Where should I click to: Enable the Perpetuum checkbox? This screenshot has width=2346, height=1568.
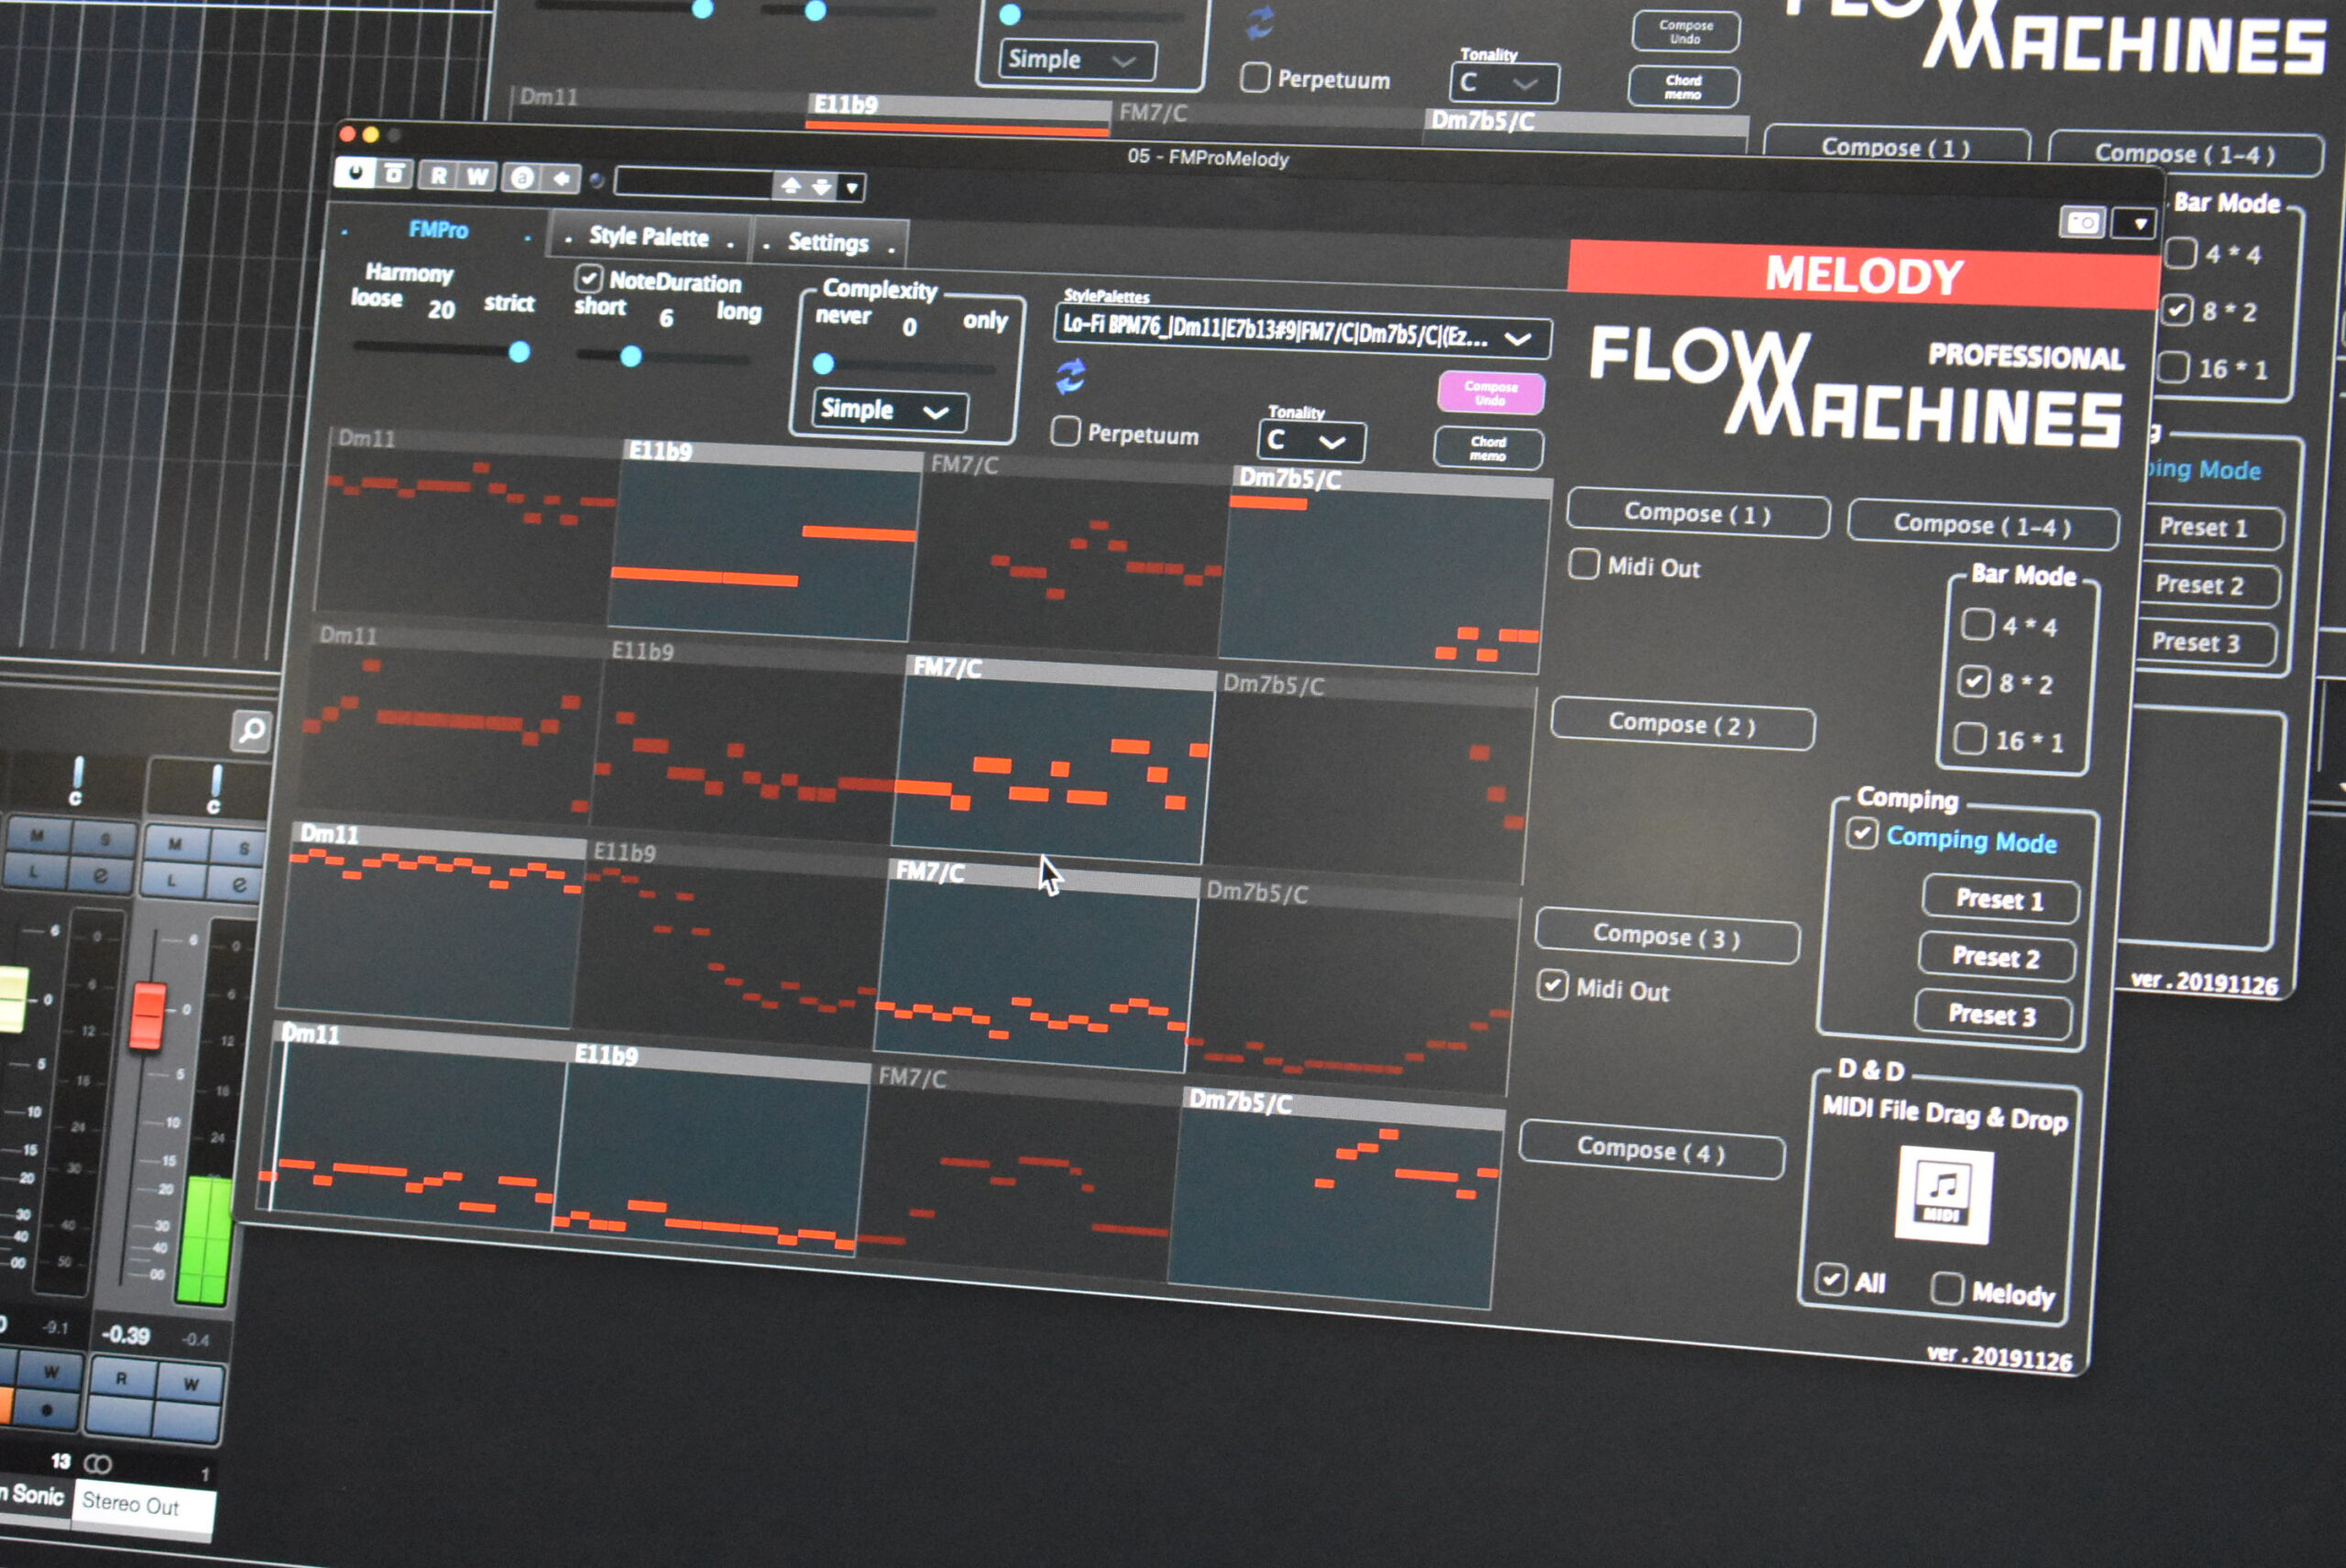pos(1066,431)
